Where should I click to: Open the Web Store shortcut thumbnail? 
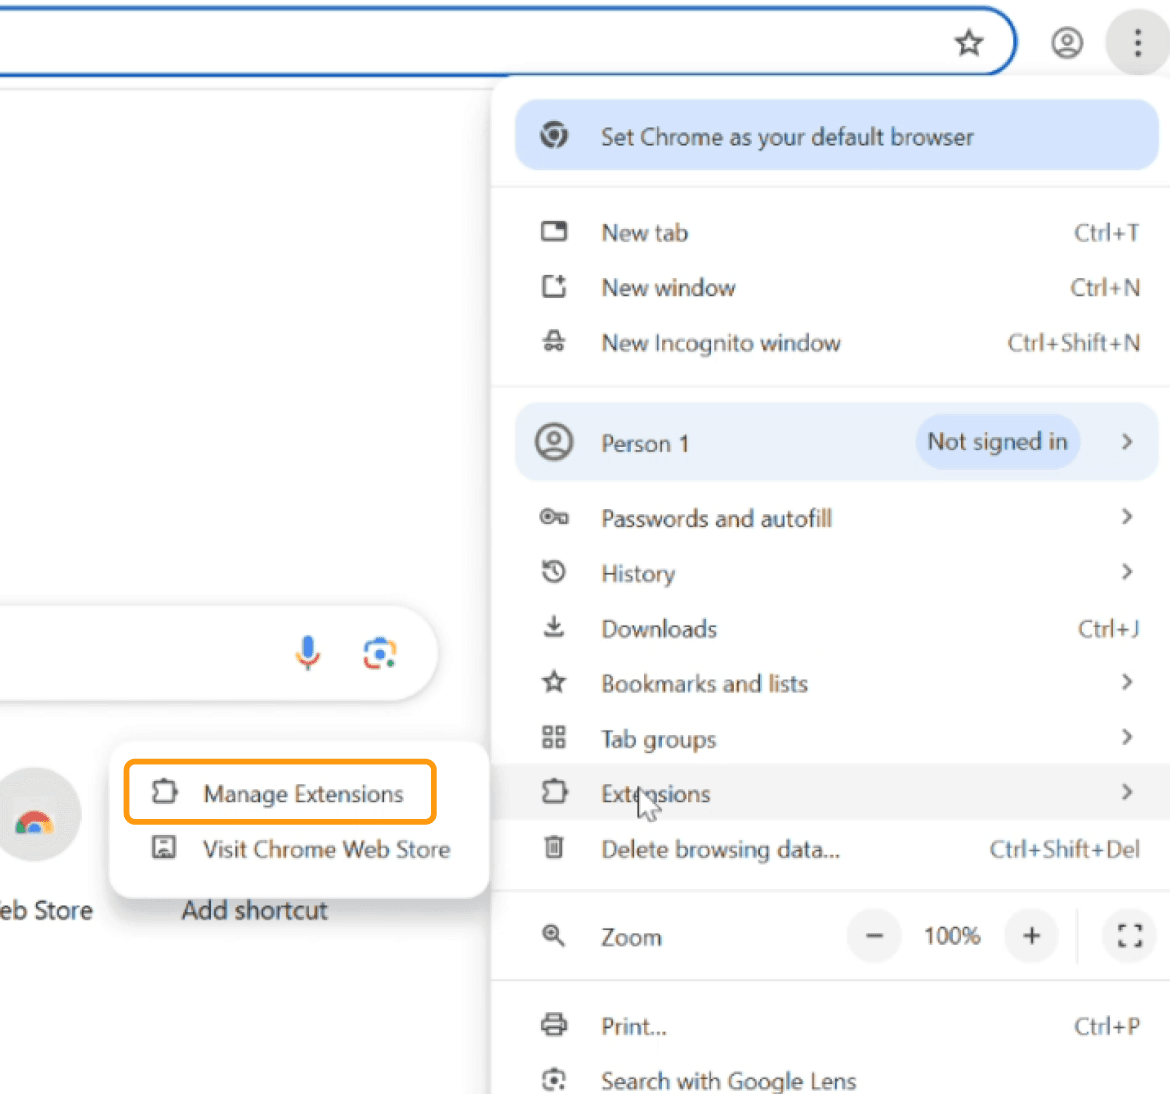coord(35,814)
